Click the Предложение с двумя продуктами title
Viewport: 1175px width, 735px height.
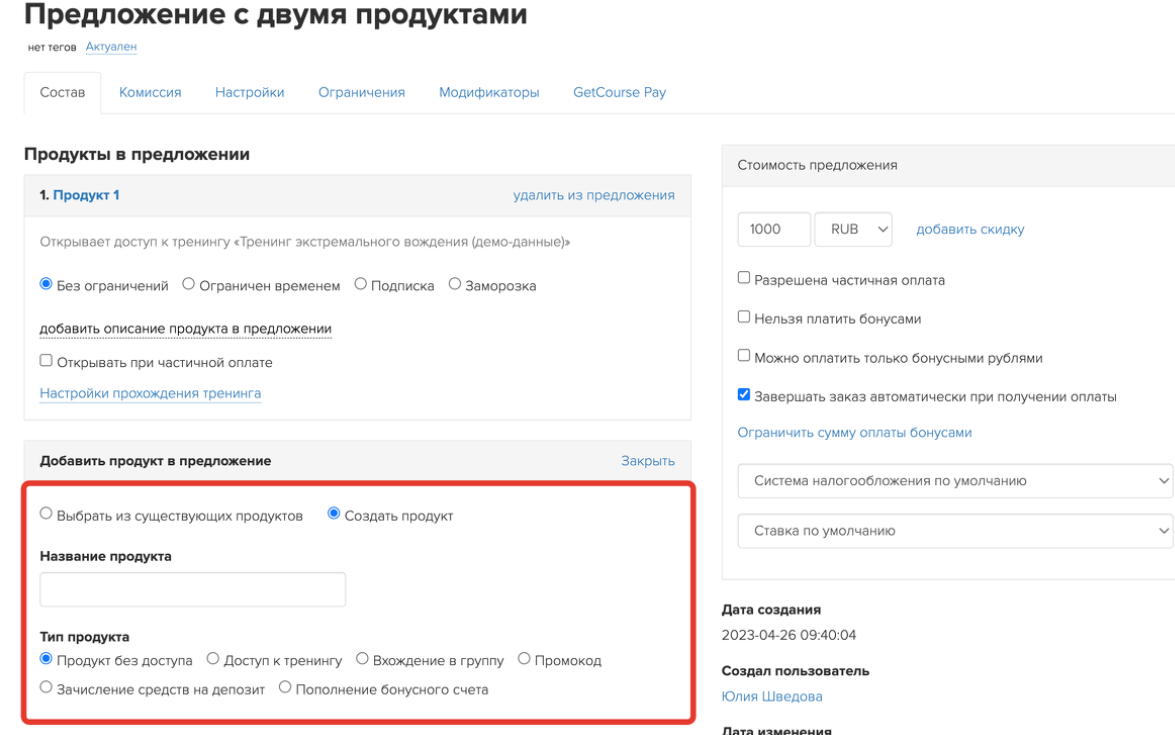pos(276,14)
